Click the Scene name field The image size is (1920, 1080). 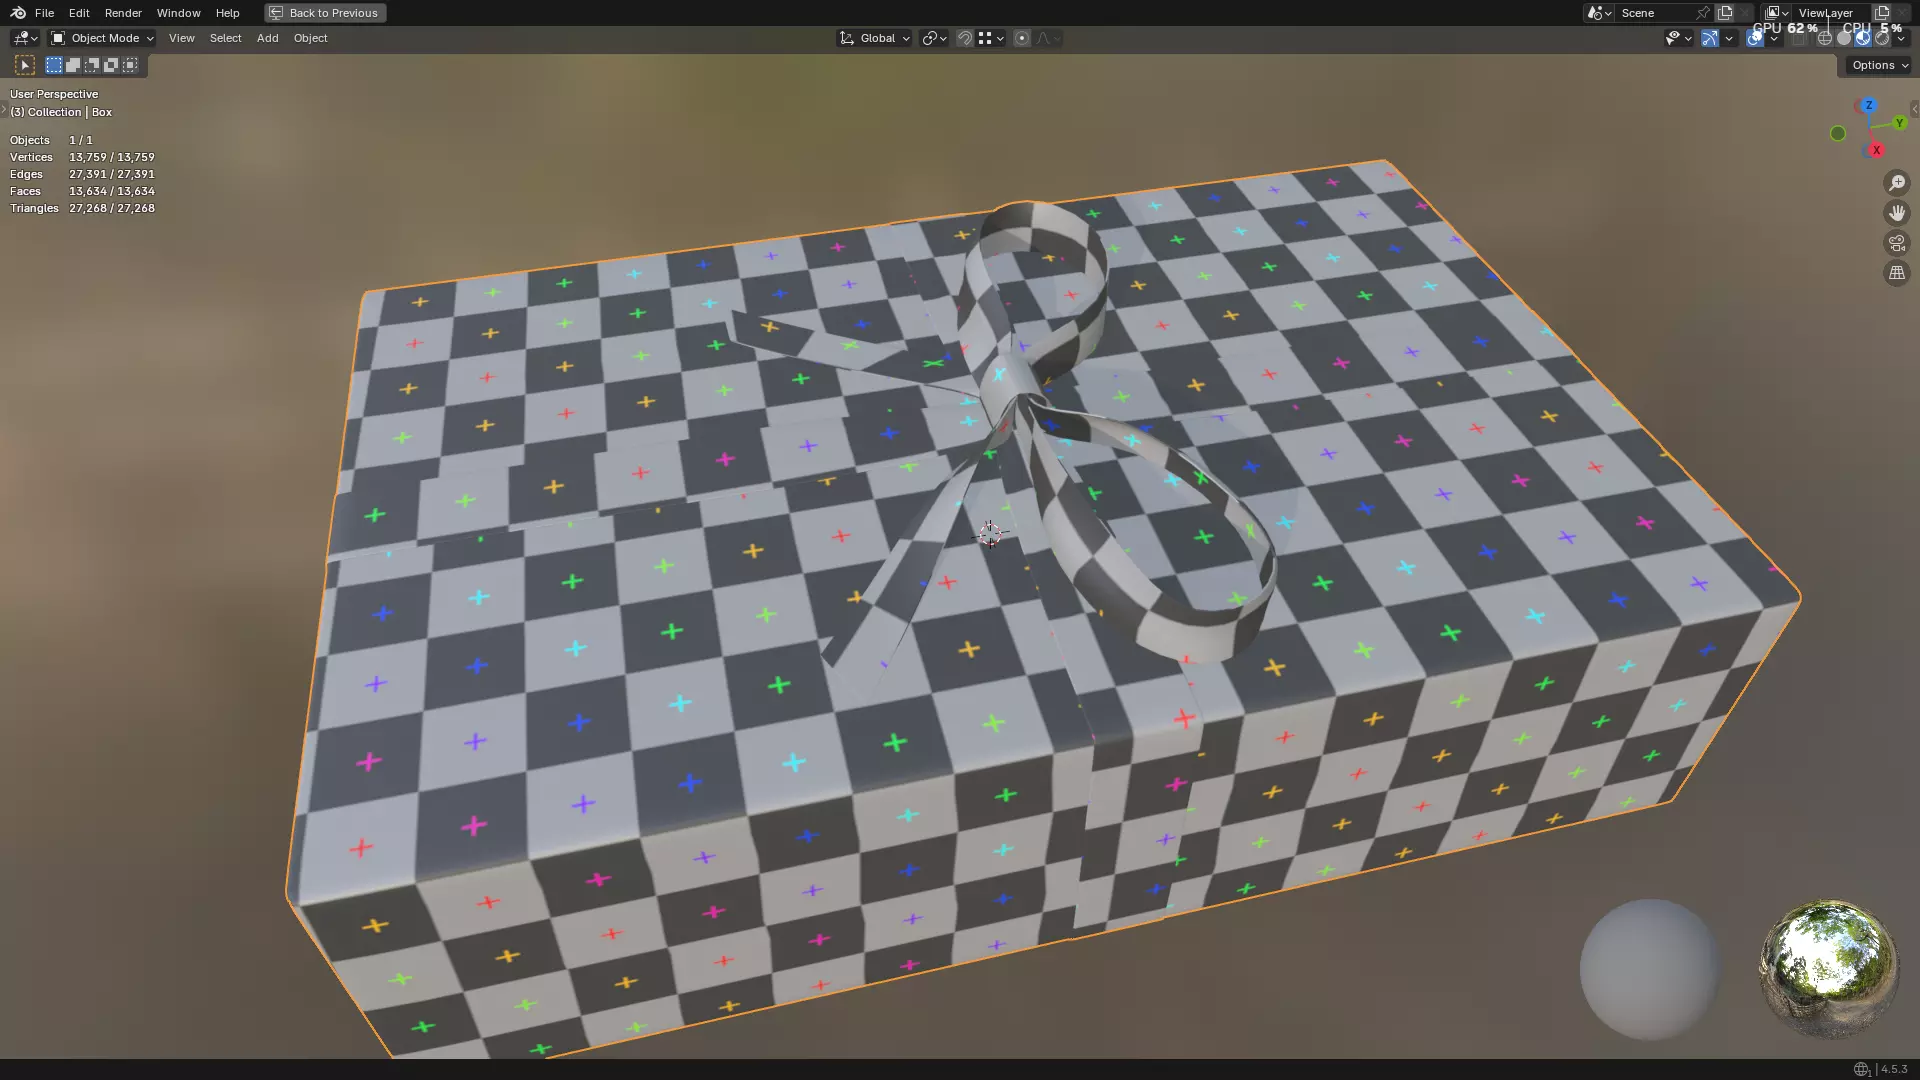[x=1655, y=13]
